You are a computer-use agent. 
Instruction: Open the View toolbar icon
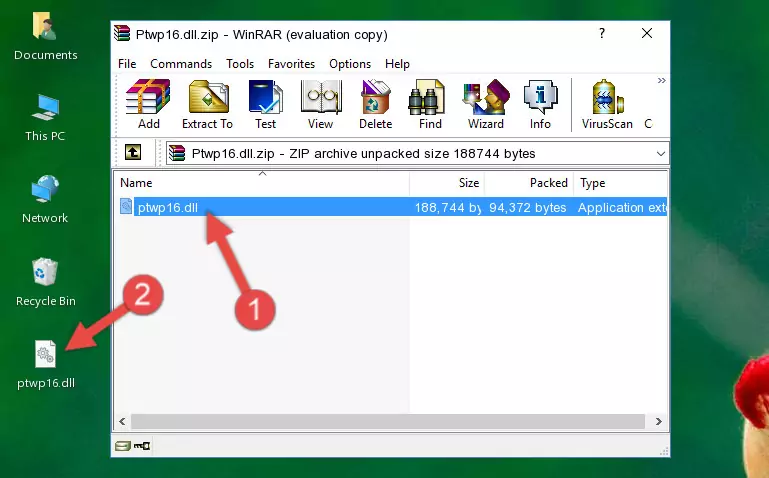point(321,104)
